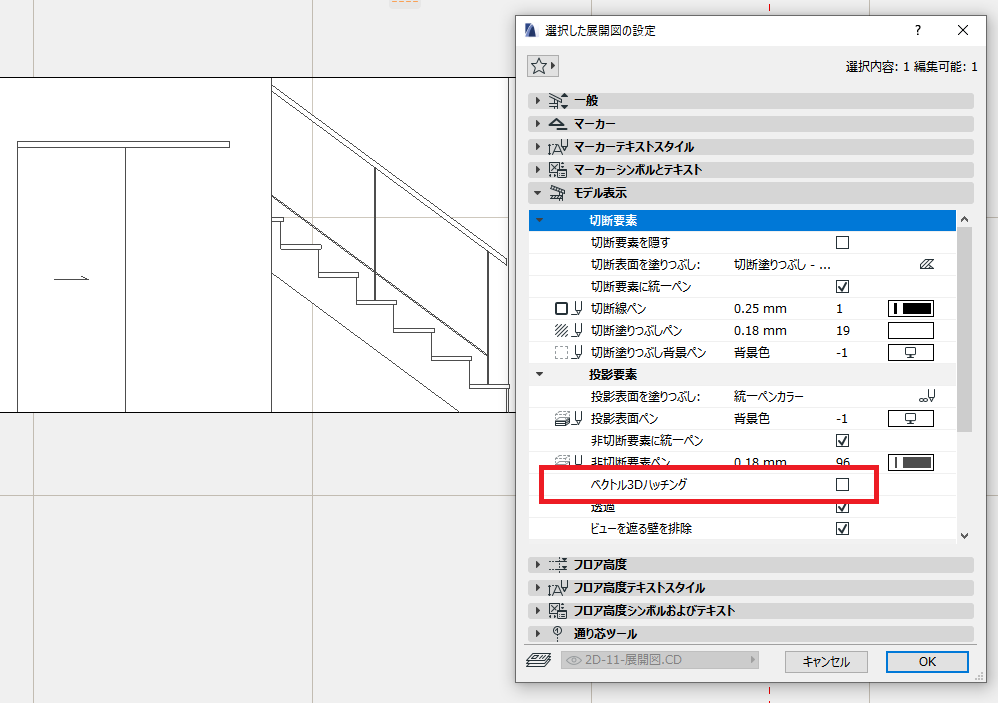The width and height of the screenshot is (998, 703).
Task: Click the フロア高度シンボルおよびテキスト panel icon
Action: click(558, 611)
